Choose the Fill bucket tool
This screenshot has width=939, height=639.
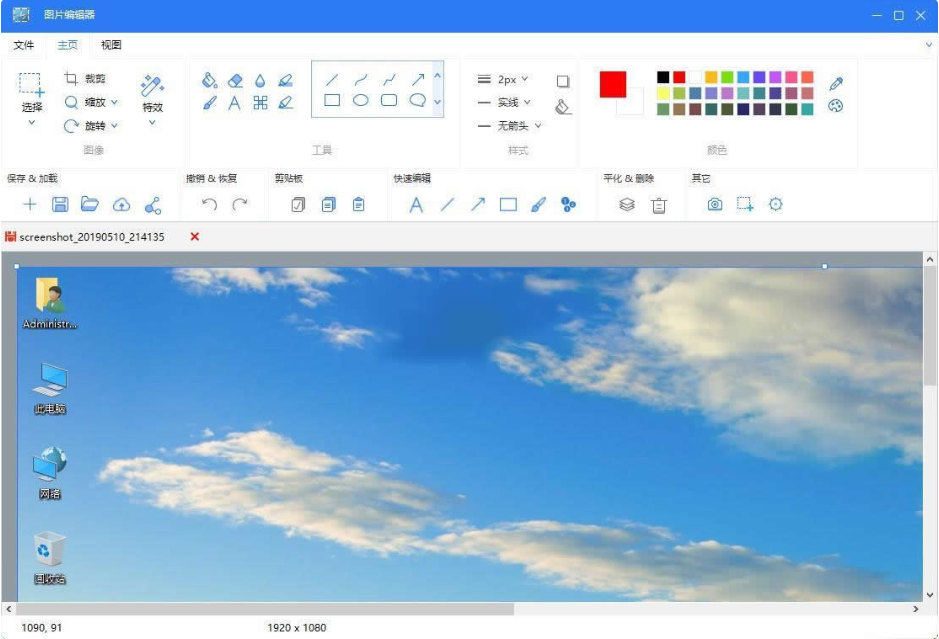(209, 80)
